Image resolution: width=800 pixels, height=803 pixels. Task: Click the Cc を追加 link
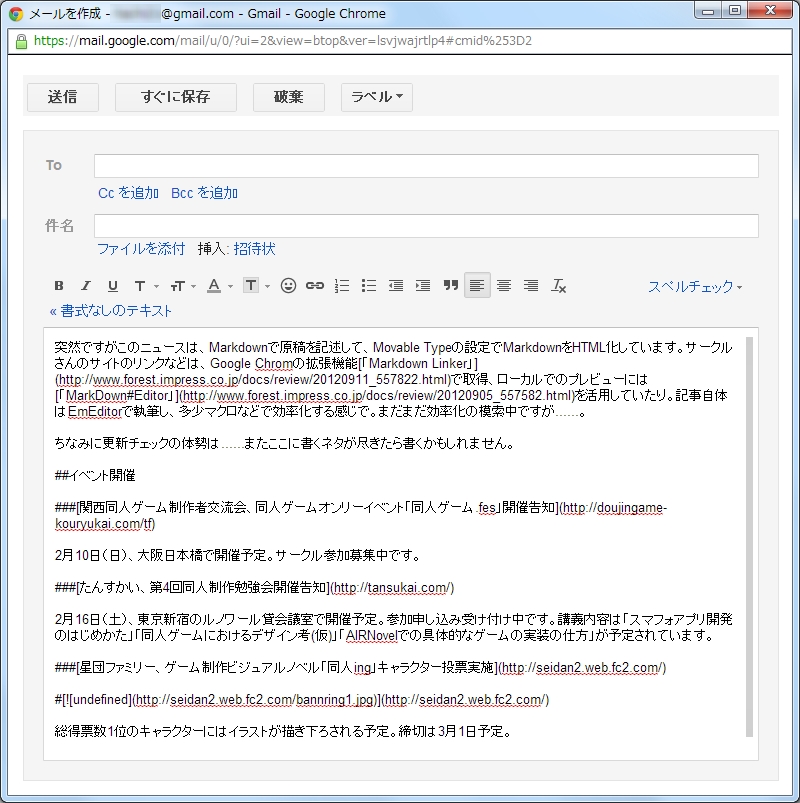pos(128,192)
